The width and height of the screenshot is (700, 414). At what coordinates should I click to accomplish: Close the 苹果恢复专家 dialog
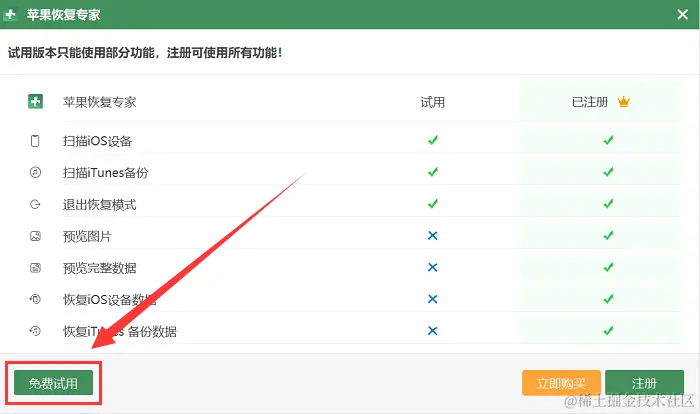click(683, 14)
